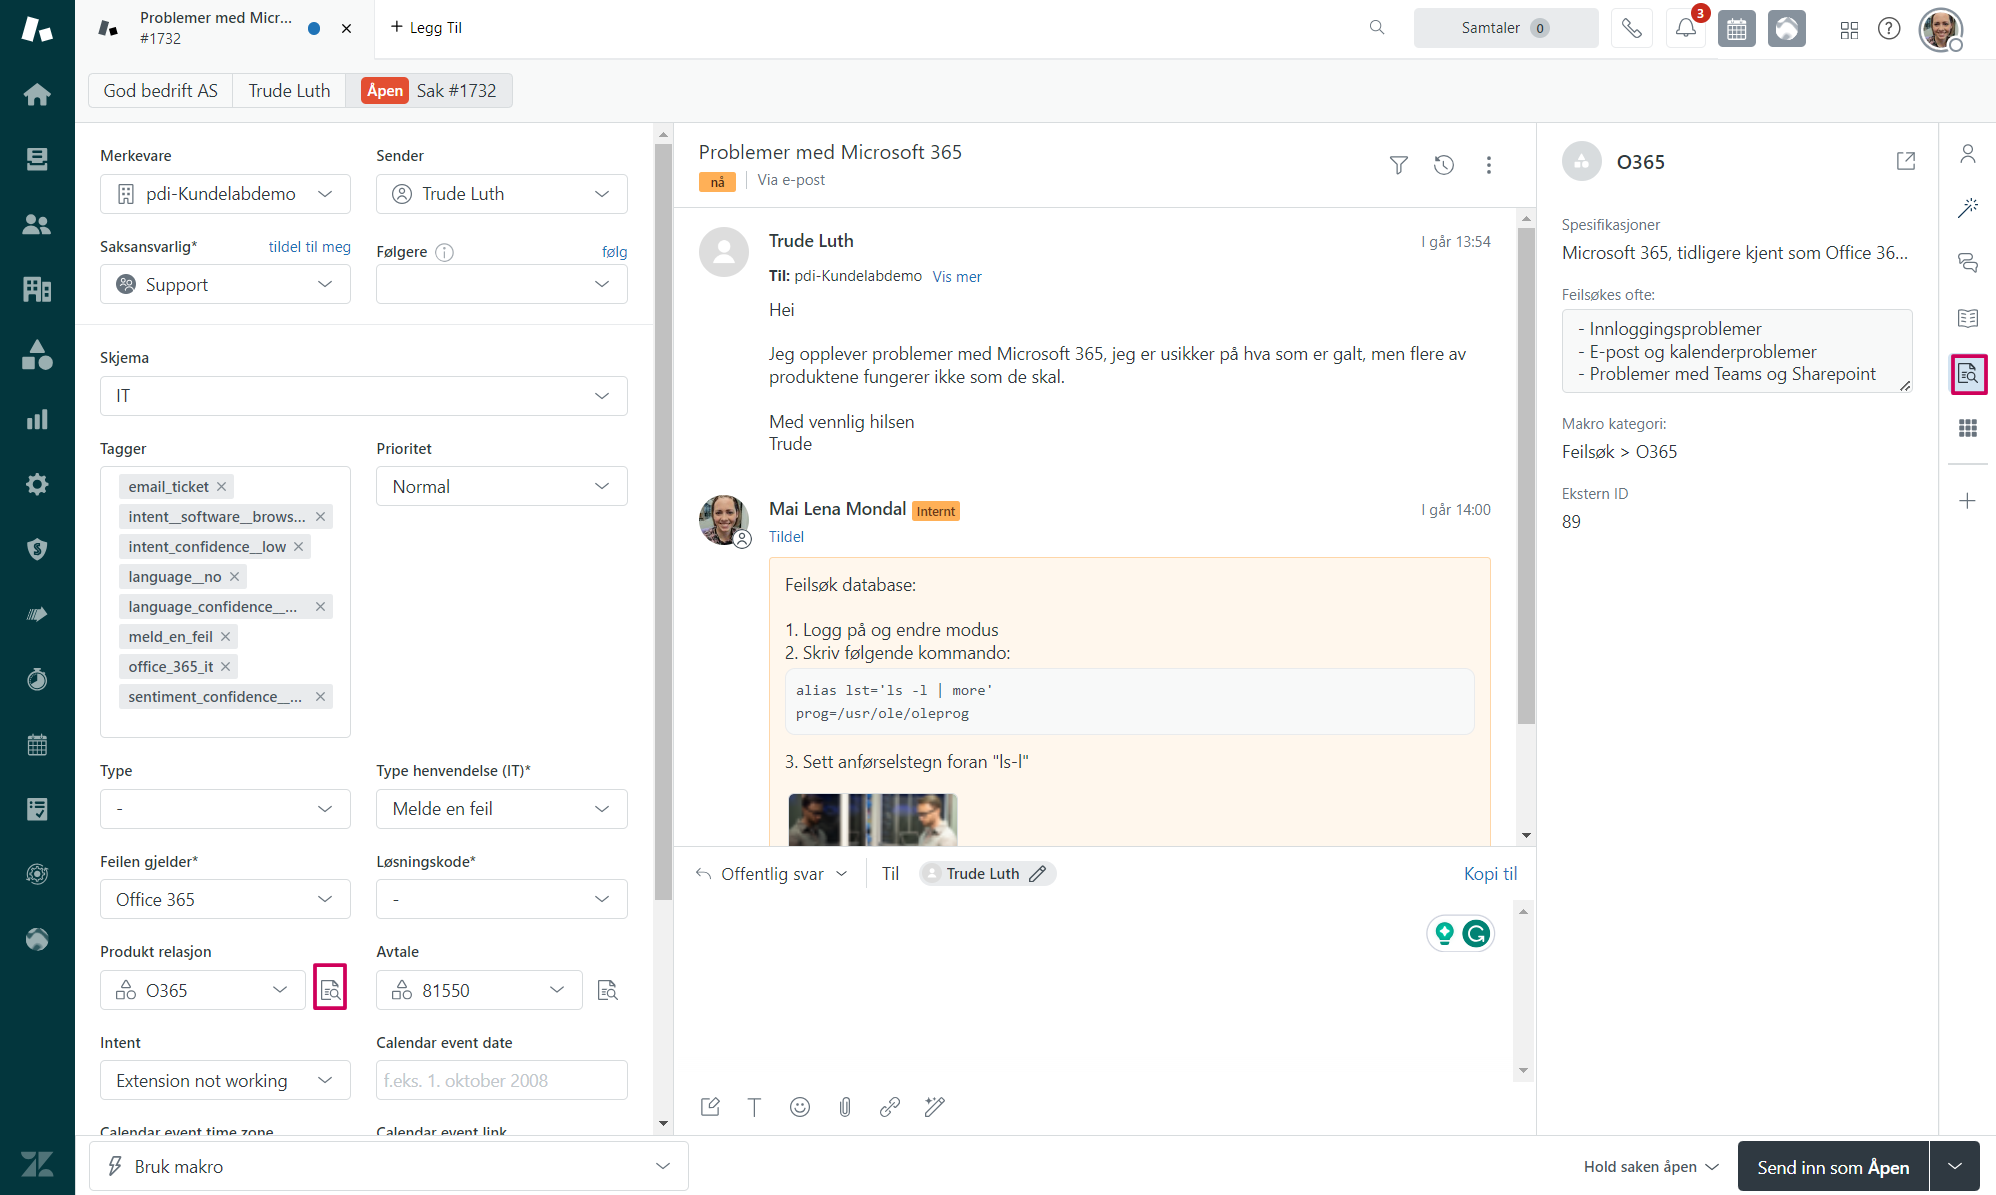Image resolution: width=1996 pixels, height=1195 pixels.
Task: Open the apps grid icon in the right sidebar
Action: click(x=1968, y=428)
